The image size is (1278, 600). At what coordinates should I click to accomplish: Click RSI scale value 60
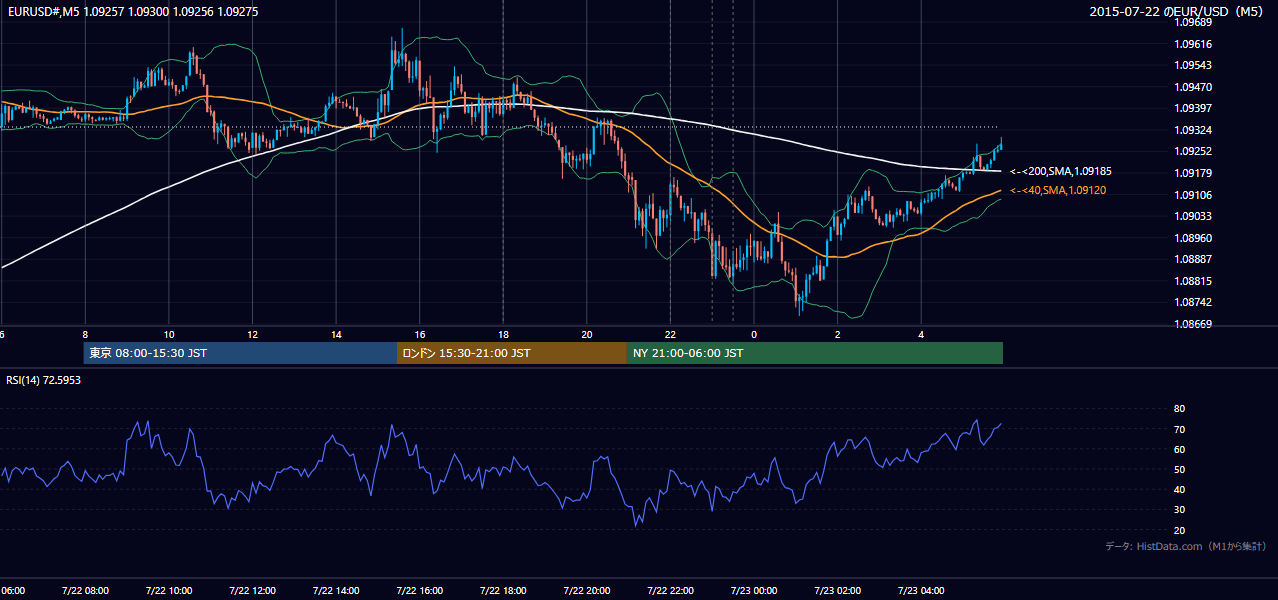[x=1179, y=449]
